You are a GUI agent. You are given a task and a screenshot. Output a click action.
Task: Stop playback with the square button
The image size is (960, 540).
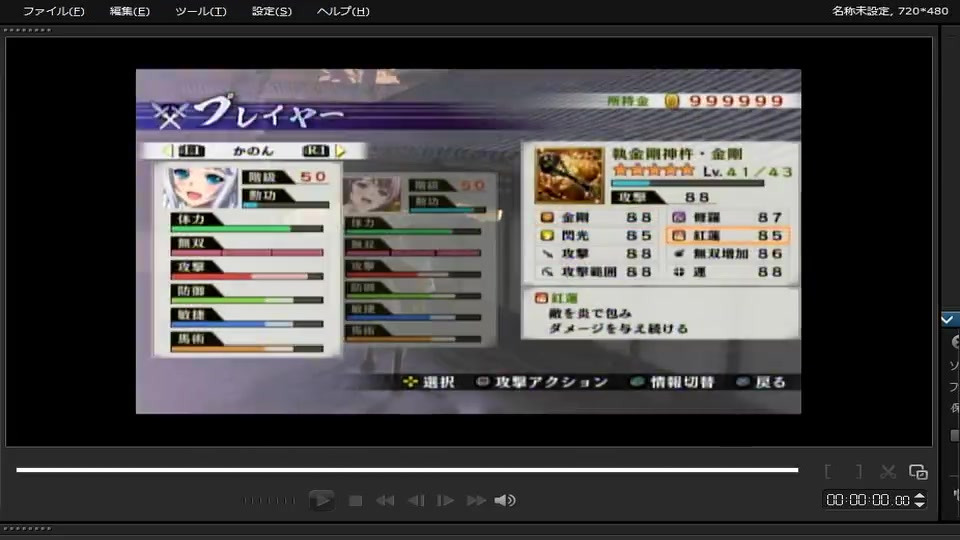click(355, 501)
